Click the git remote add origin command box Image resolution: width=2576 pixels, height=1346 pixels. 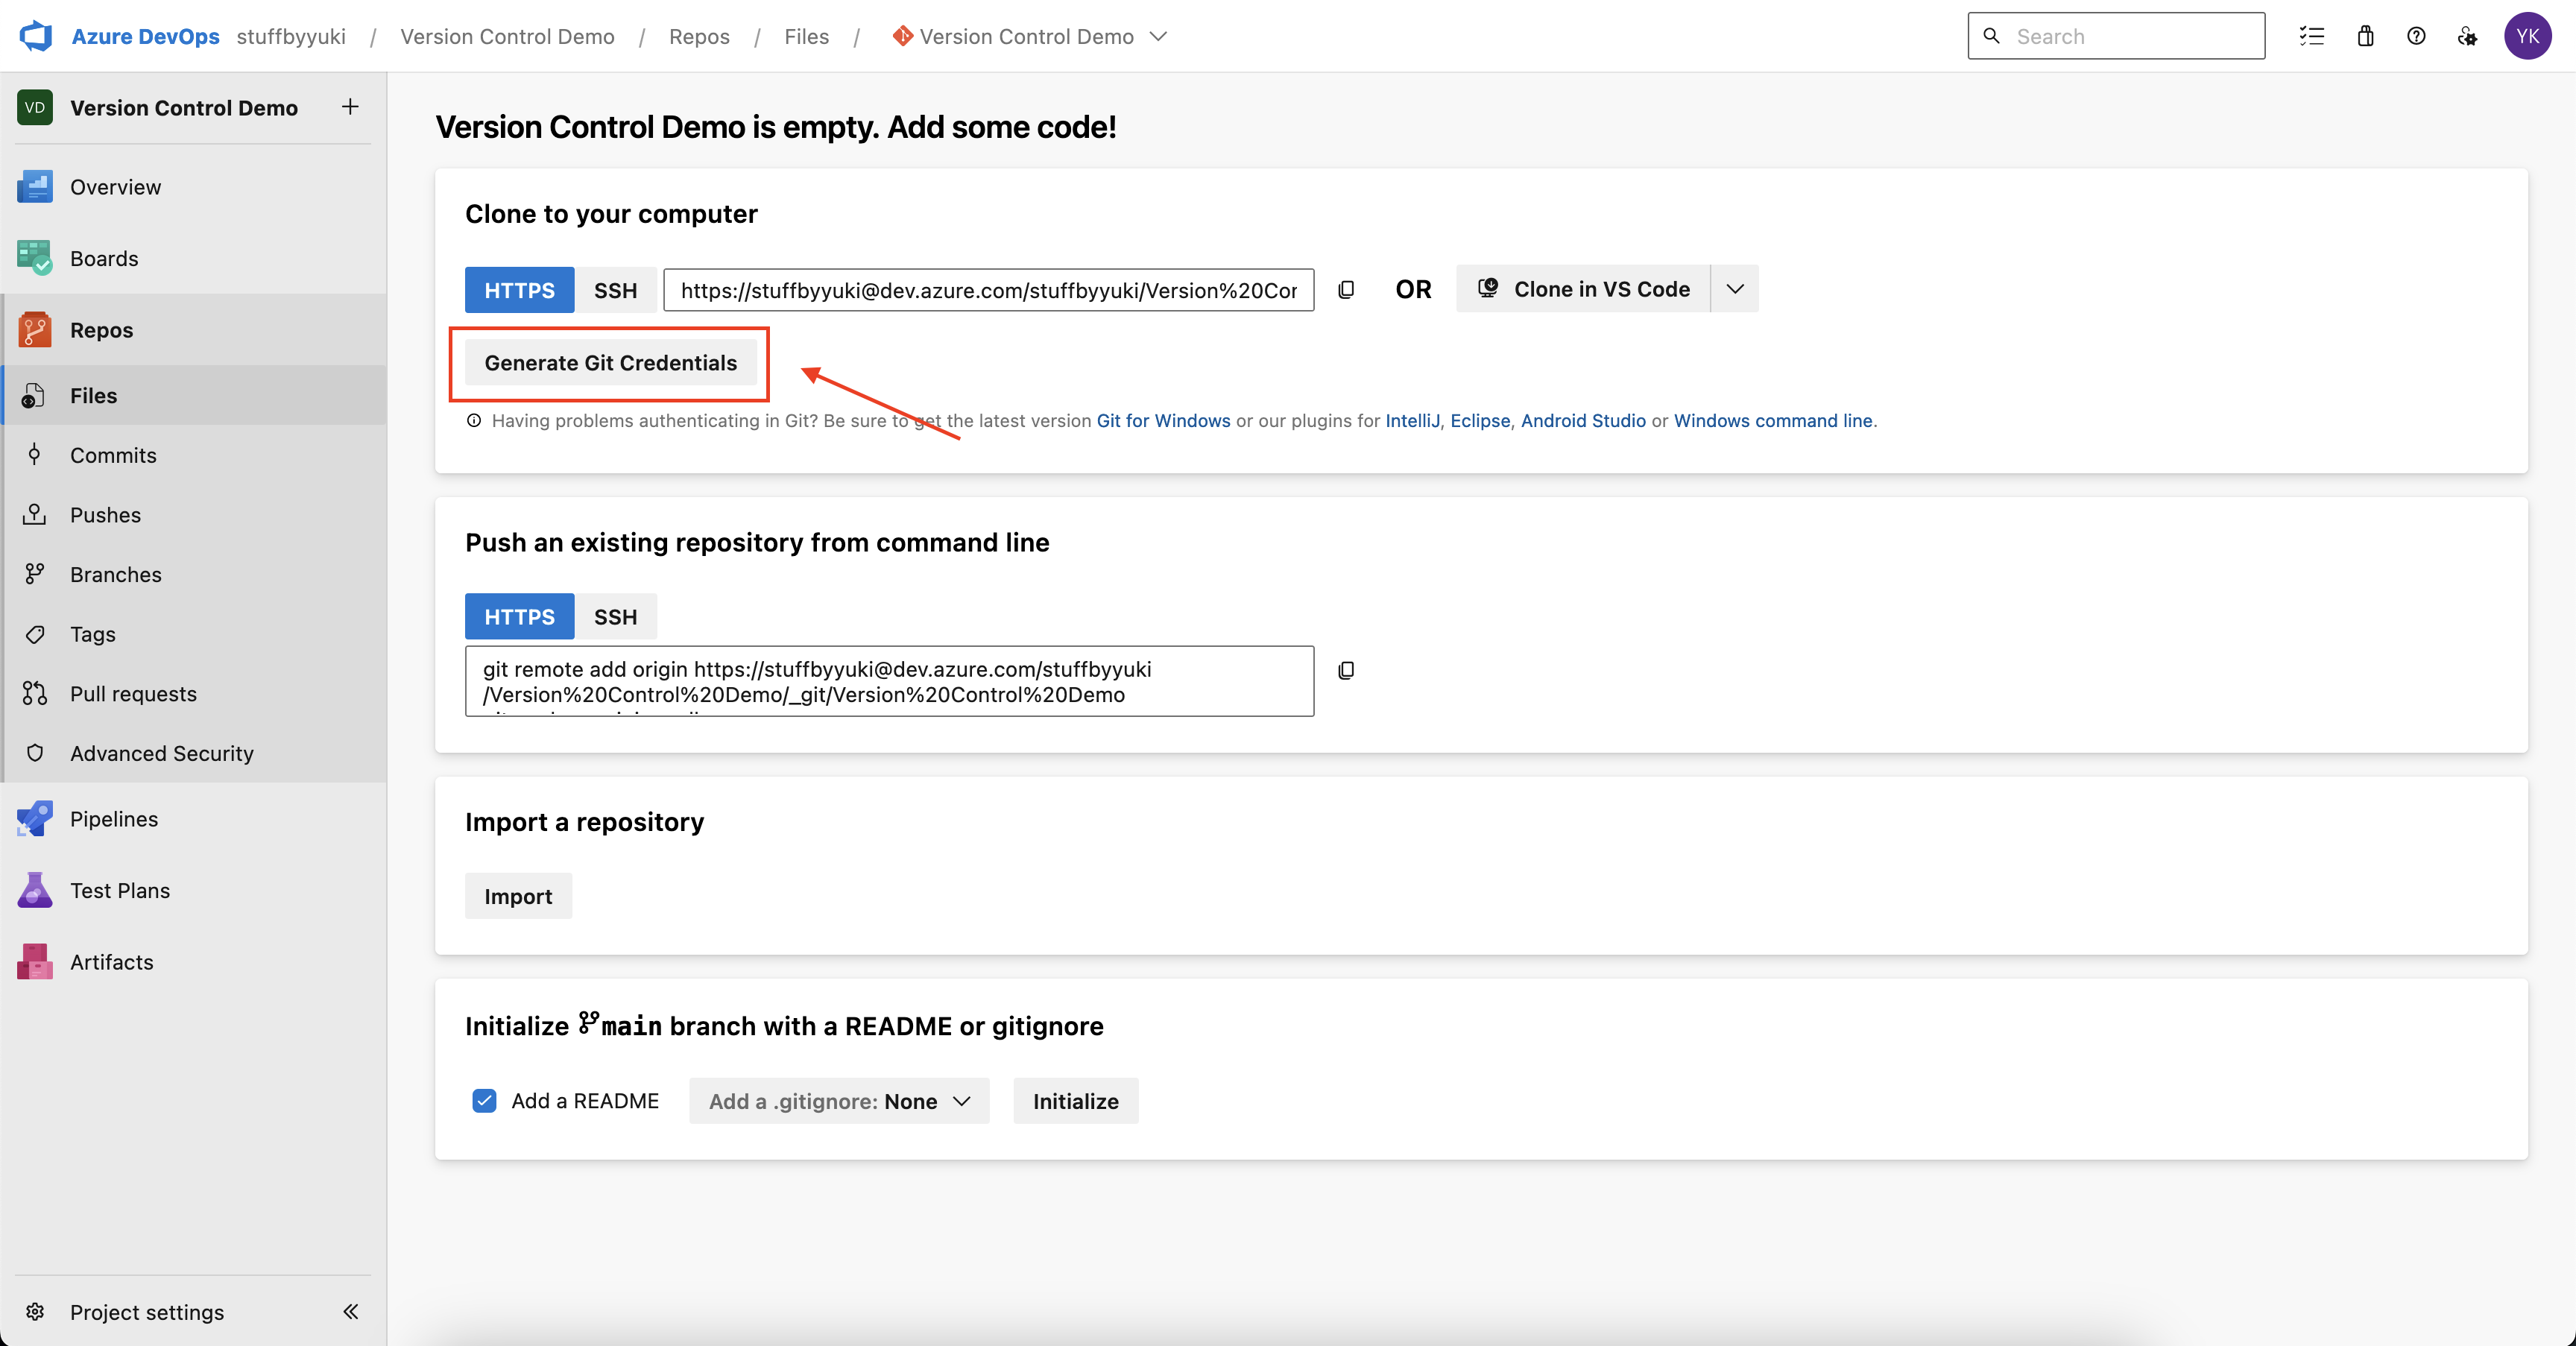click(889, 681)
